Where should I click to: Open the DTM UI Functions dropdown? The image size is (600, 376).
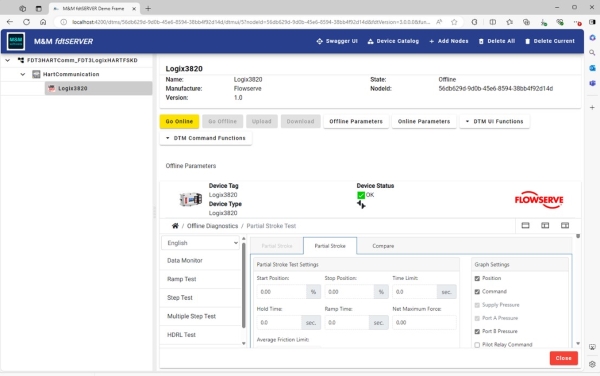click(x=494, y=121)
